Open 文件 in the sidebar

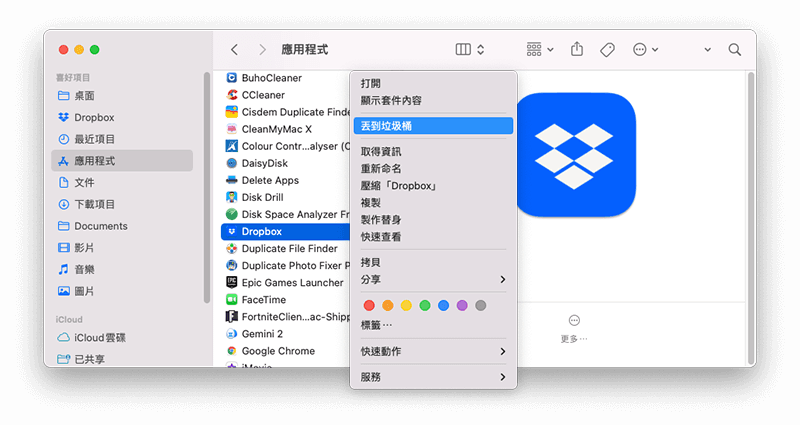pyautogui.click(x=122, y=183)
